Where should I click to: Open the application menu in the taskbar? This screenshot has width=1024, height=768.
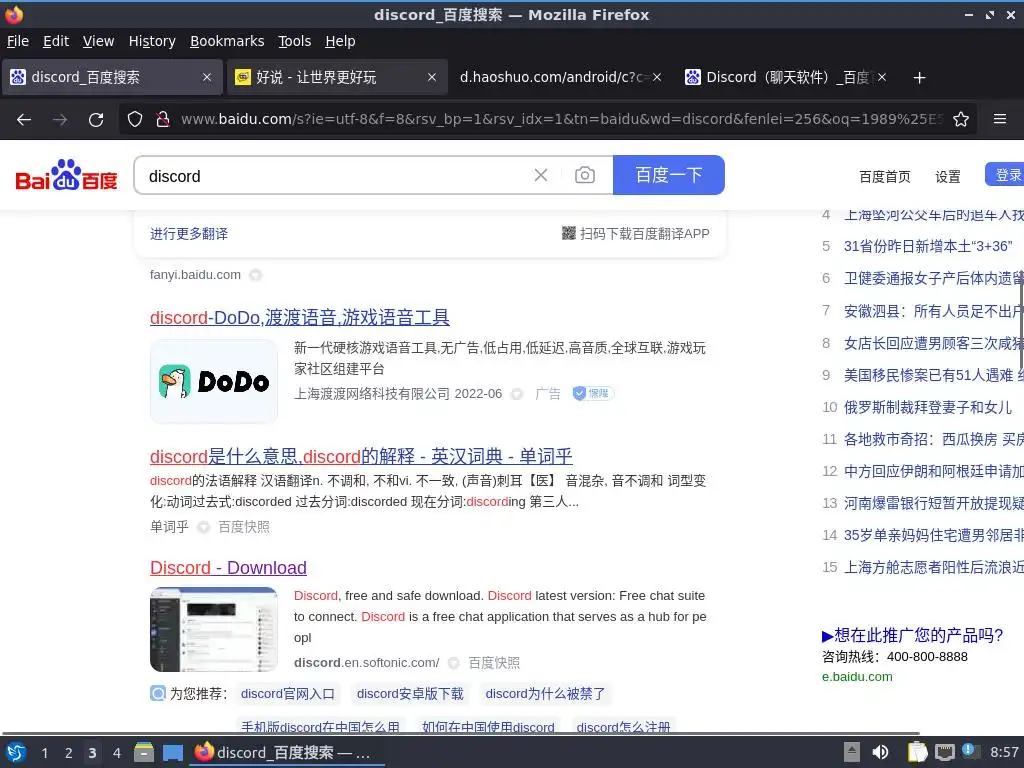(x=16, y=753)
